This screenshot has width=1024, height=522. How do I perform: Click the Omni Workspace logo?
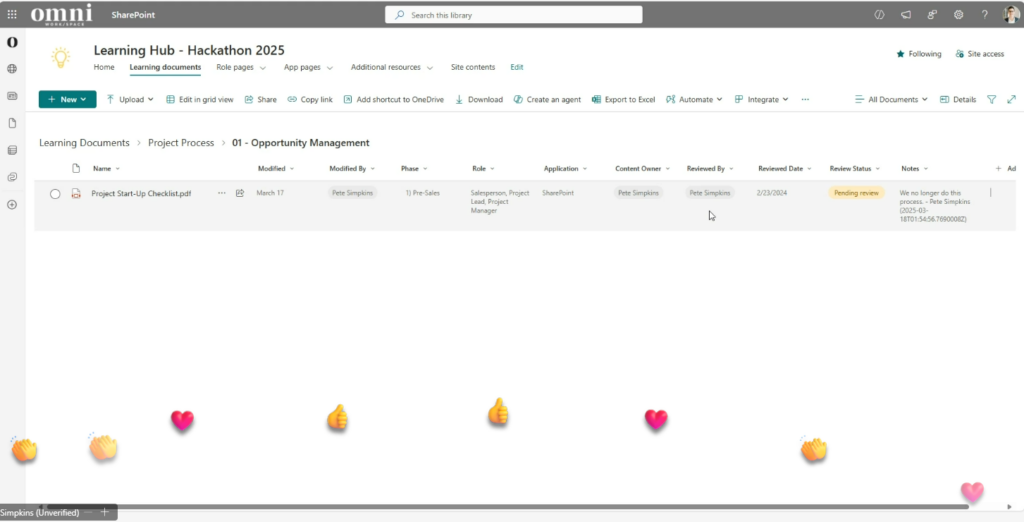click(x=61, y=14)
